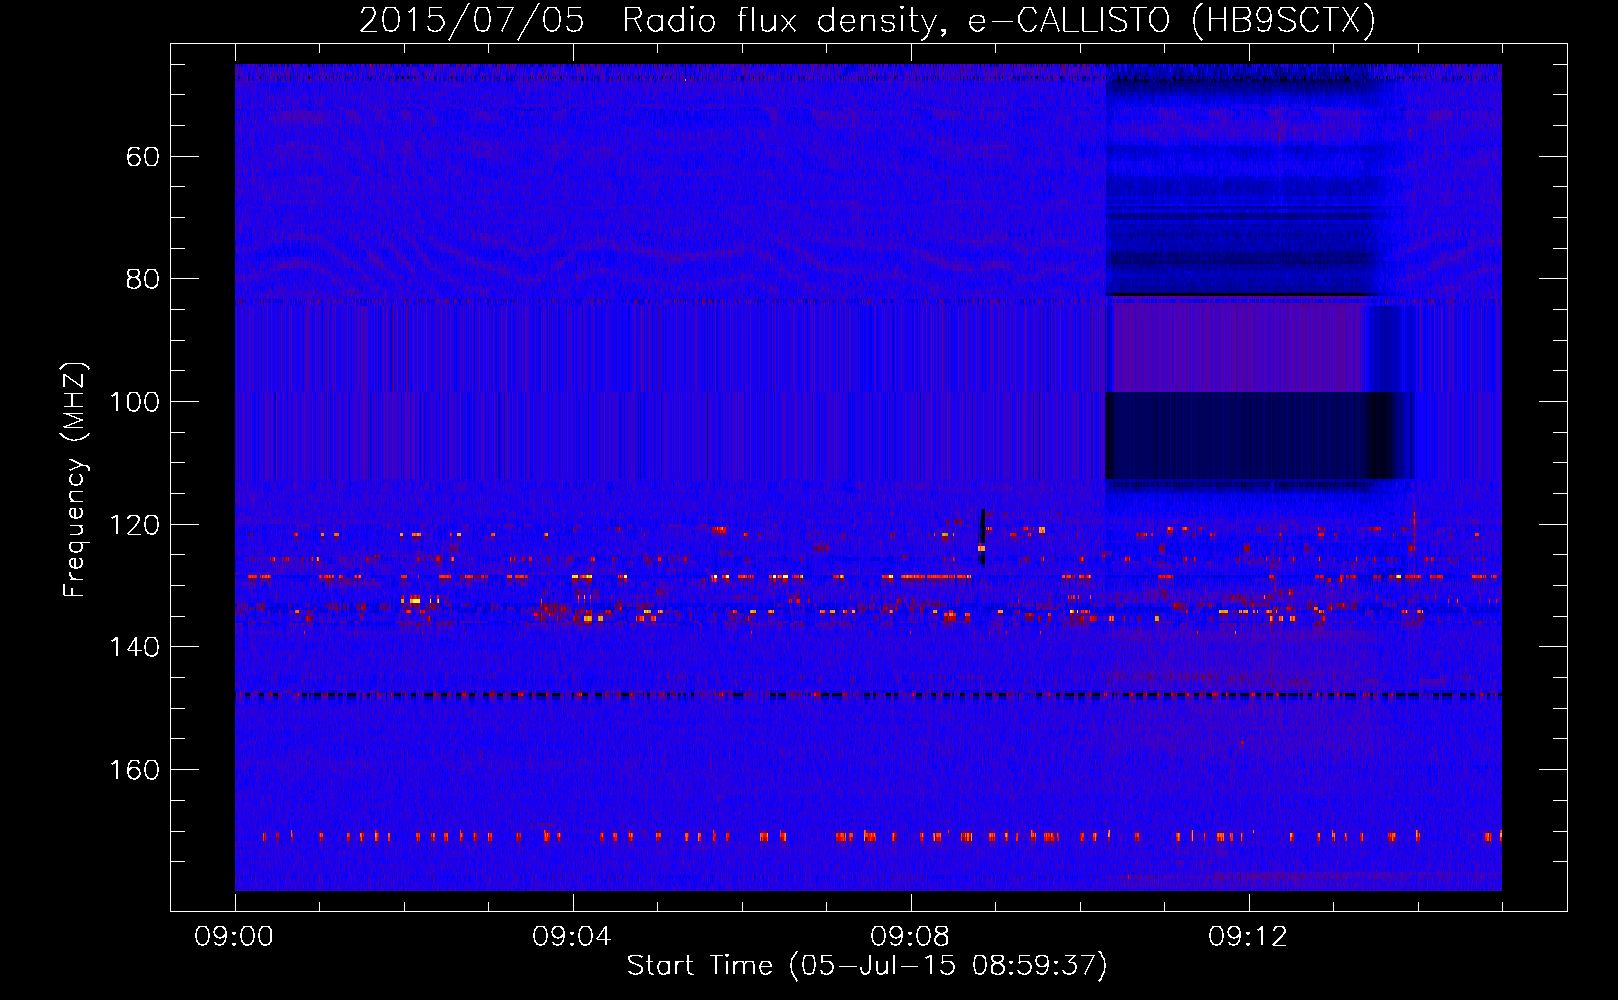Click the frequency tick label 120
The width and height of the screenshot is (1618, 1000).
135,525
